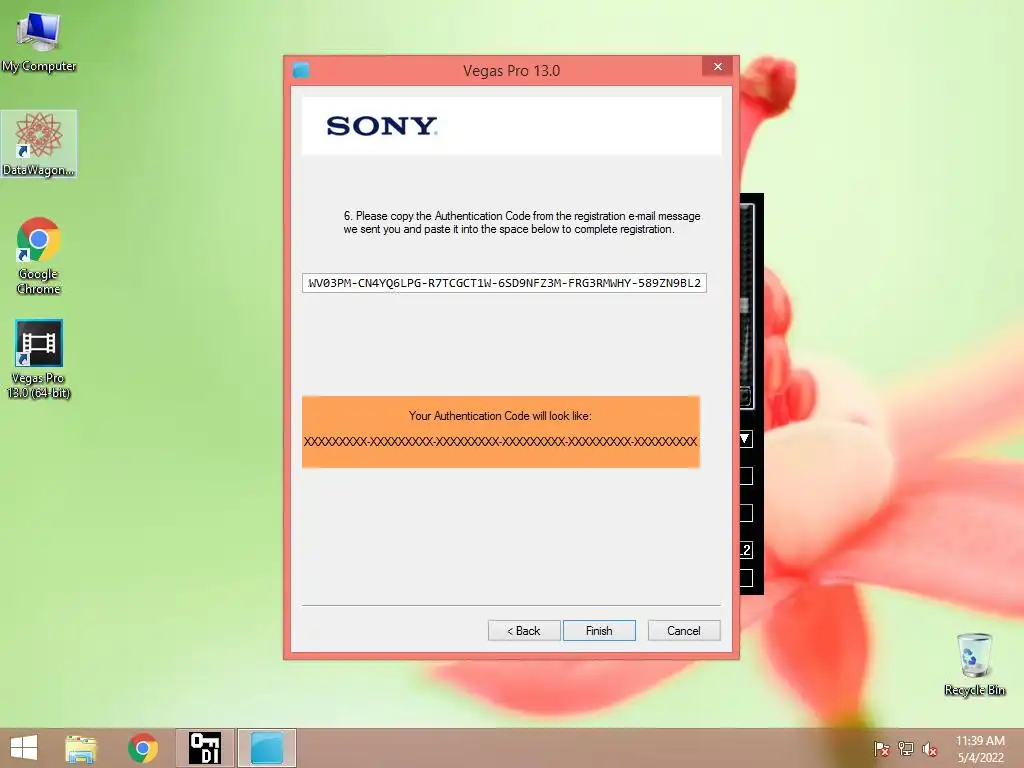Open the muted volume tray icon
The image size is (1024, 768).
929,748
